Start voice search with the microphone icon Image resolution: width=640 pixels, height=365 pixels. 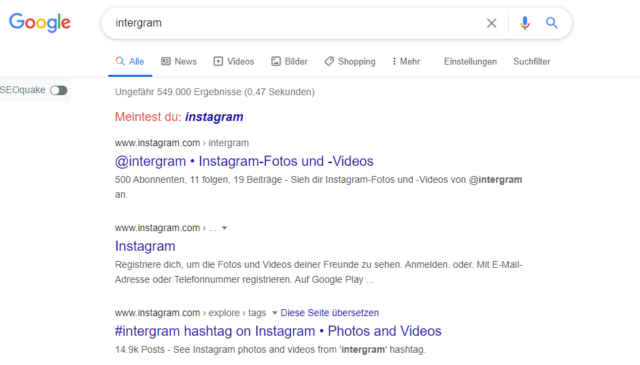(525, 23)
